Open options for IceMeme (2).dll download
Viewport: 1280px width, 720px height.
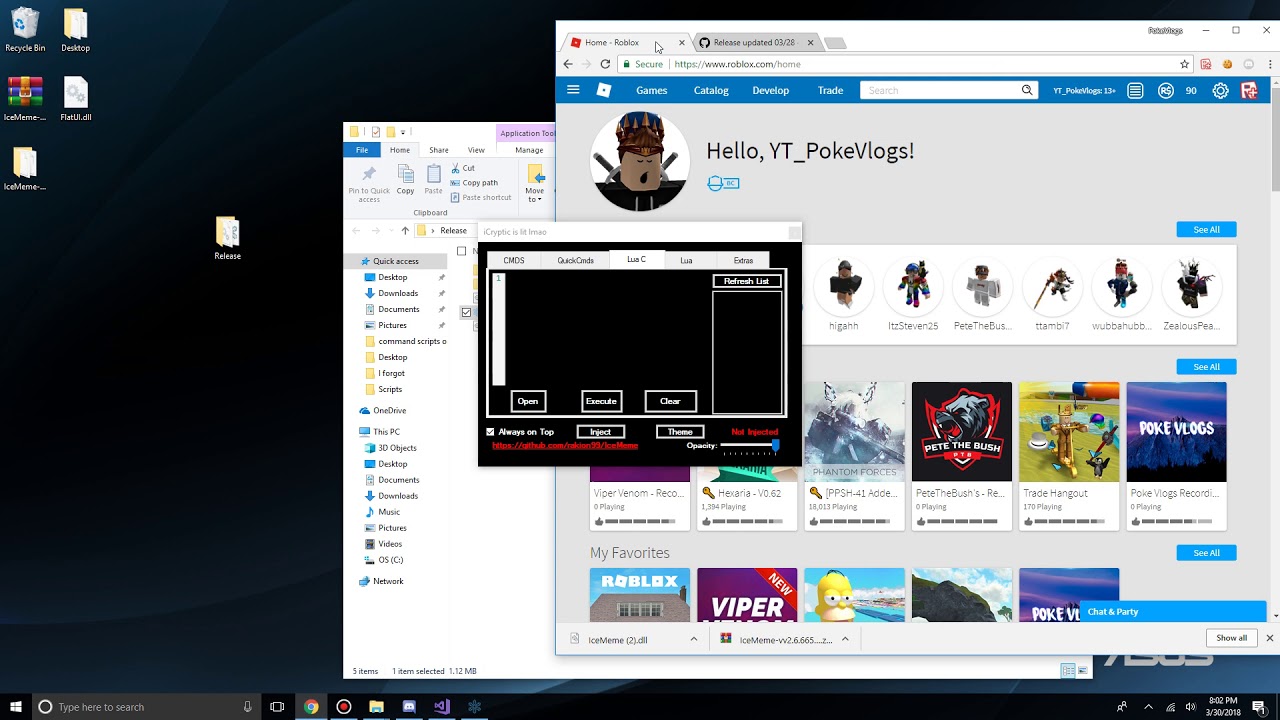[x=694, y=639]
